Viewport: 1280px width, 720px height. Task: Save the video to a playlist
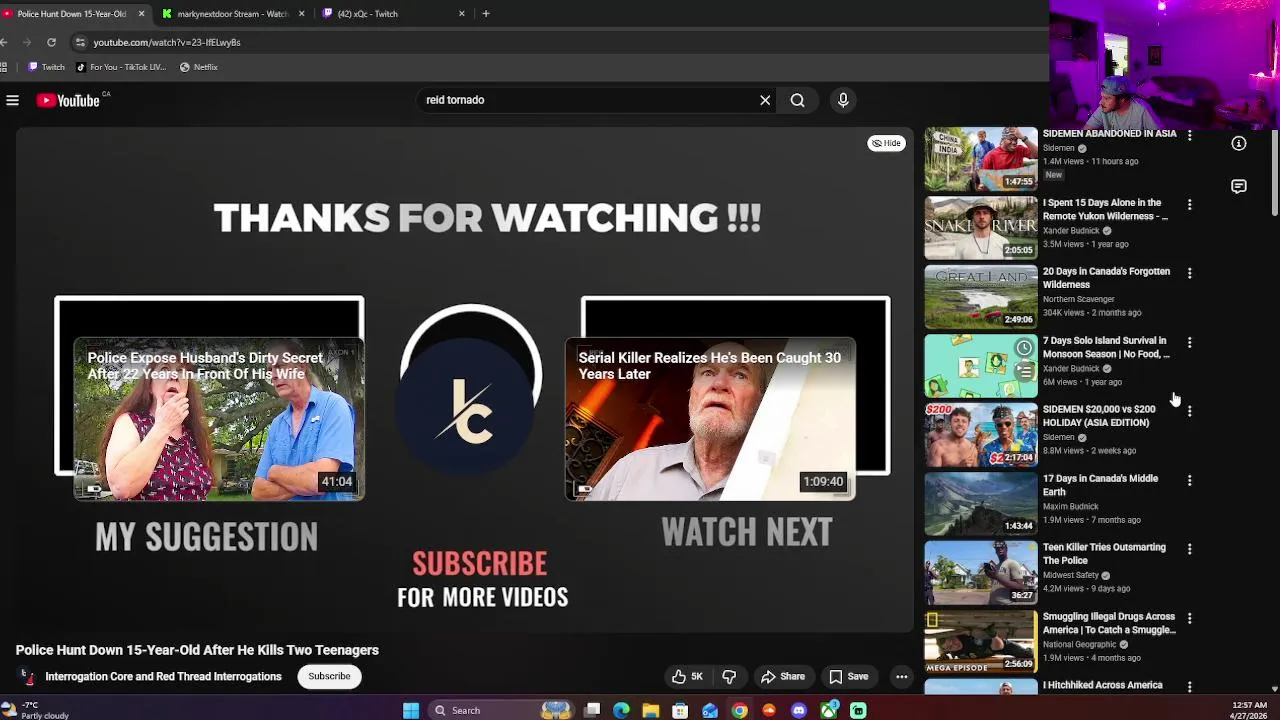click(849, 677)
